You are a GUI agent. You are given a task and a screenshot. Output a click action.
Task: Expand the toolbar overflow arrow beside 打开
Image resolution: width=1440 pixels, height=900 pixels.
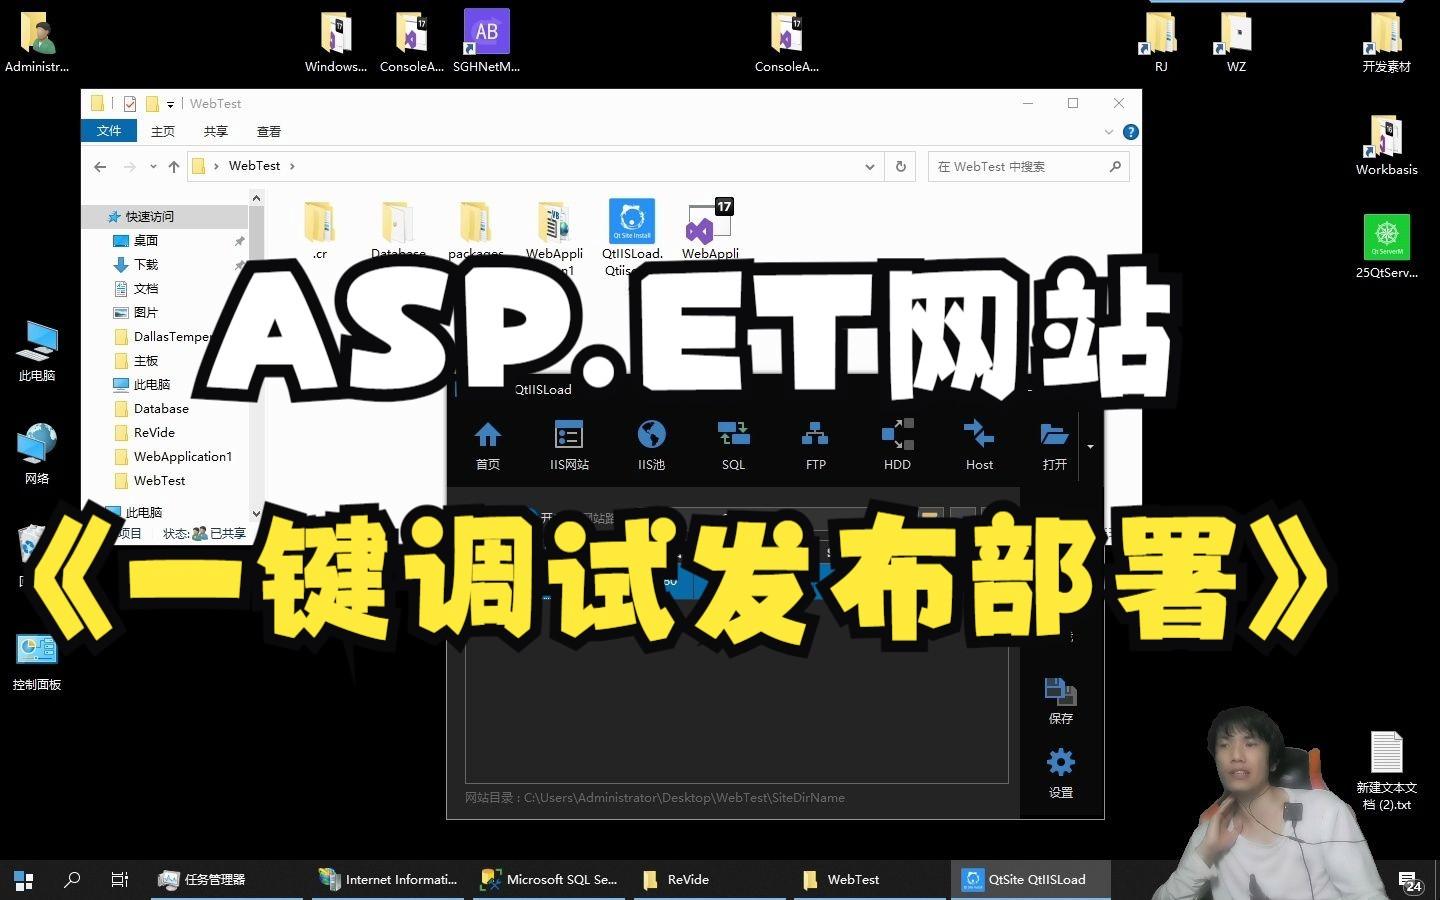(1090, 446)
